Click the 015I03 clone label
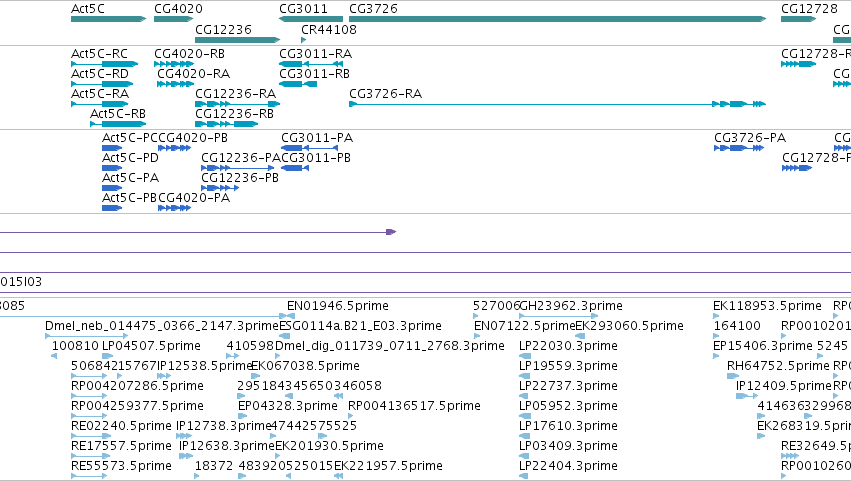This screenshot has height=481, width=851. pos(21,281)
